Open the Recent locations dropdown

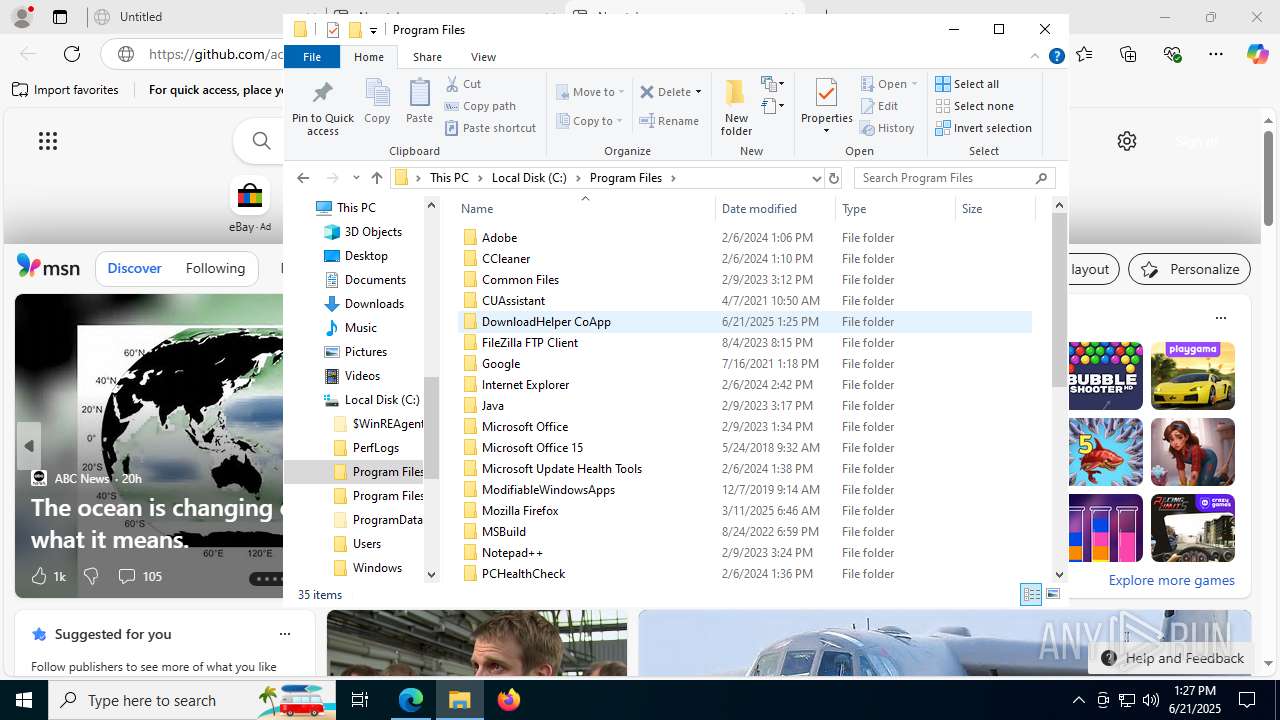point(356,178)
